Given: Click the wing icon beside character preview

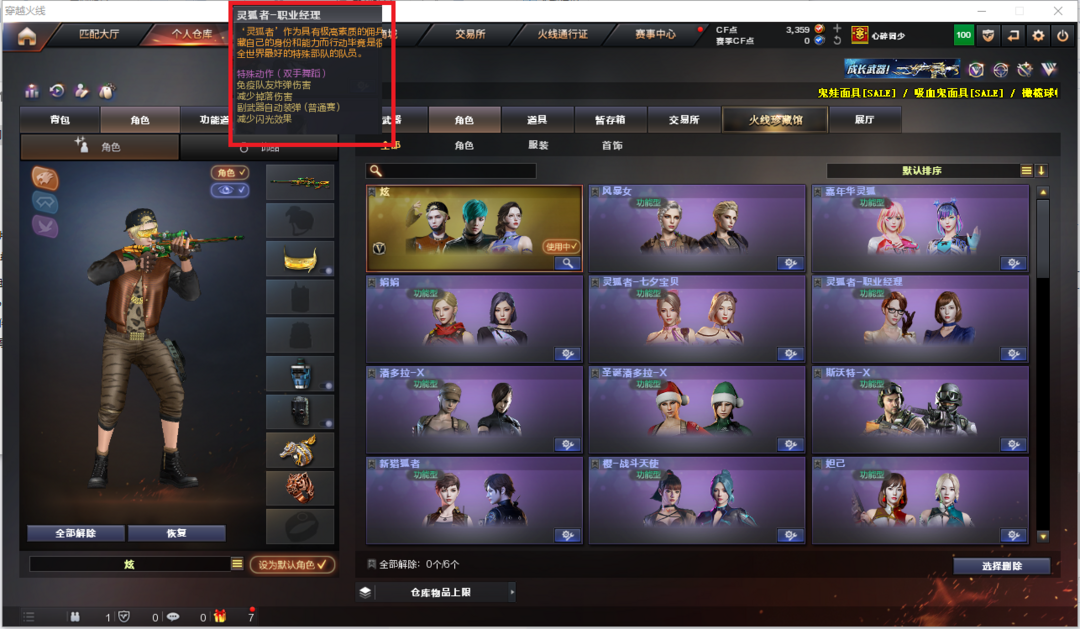Looking at the screenshot, I should (x=45, y=227).
